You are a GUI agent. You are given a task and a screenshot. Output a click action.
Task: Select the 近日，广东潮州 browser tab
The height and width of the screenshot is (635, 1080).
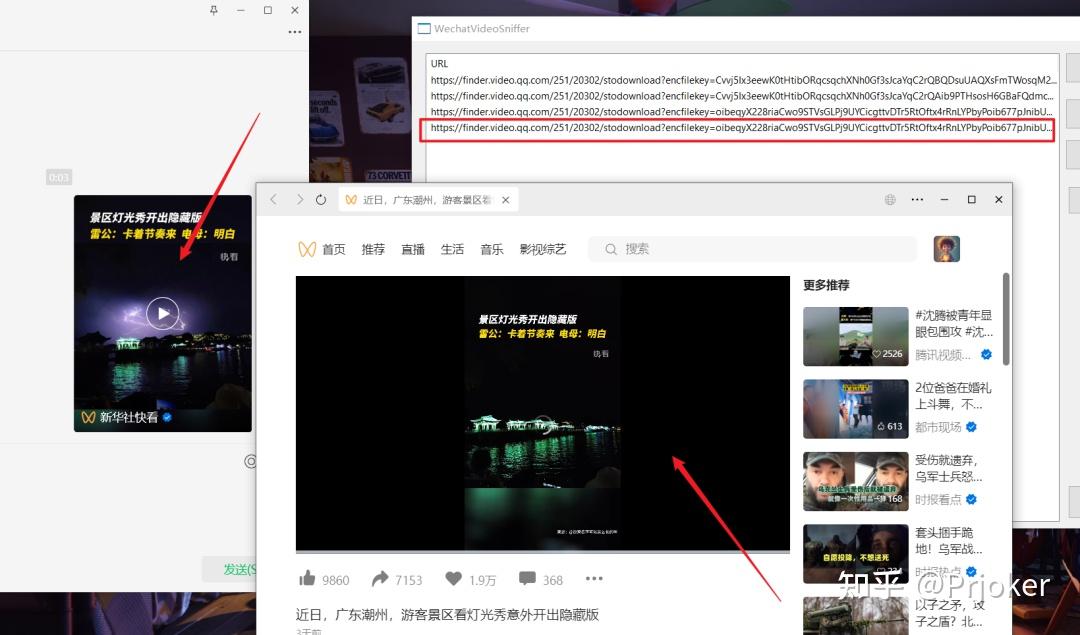pos(427,200)
